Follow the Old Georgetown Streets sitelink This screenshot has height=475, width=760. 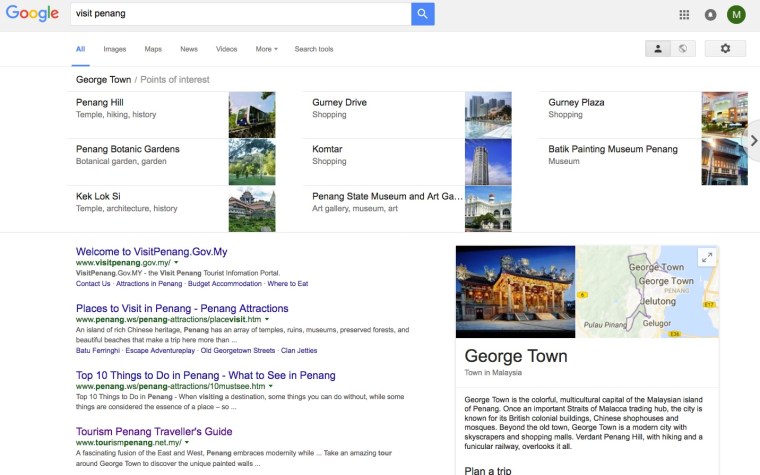pyautogui.click(x=238, y=350)
